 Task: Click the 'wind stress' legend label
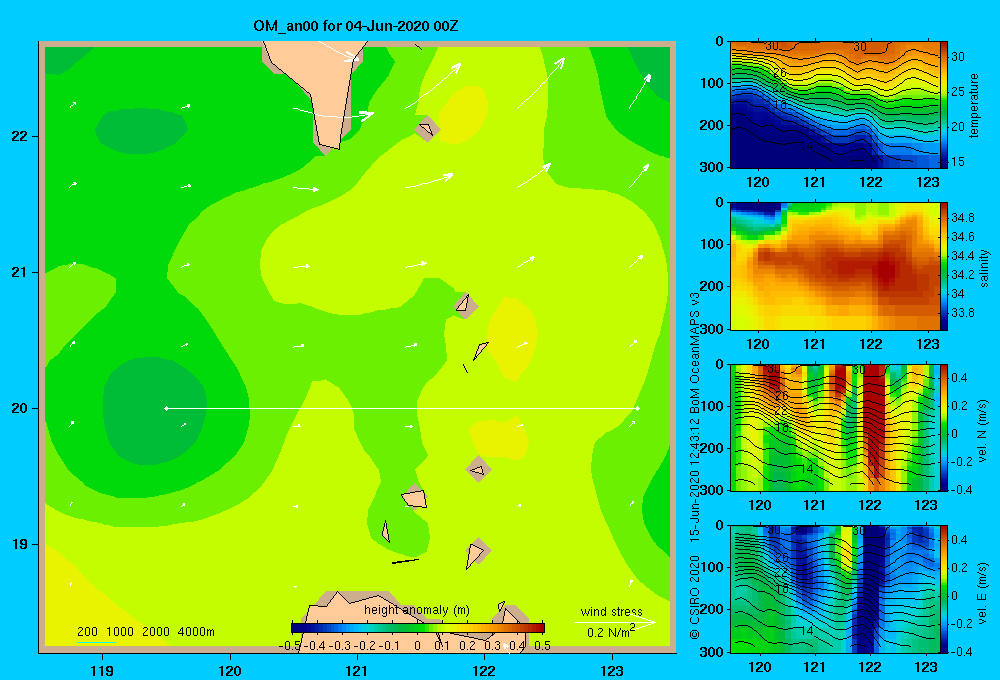coord(611,611)
